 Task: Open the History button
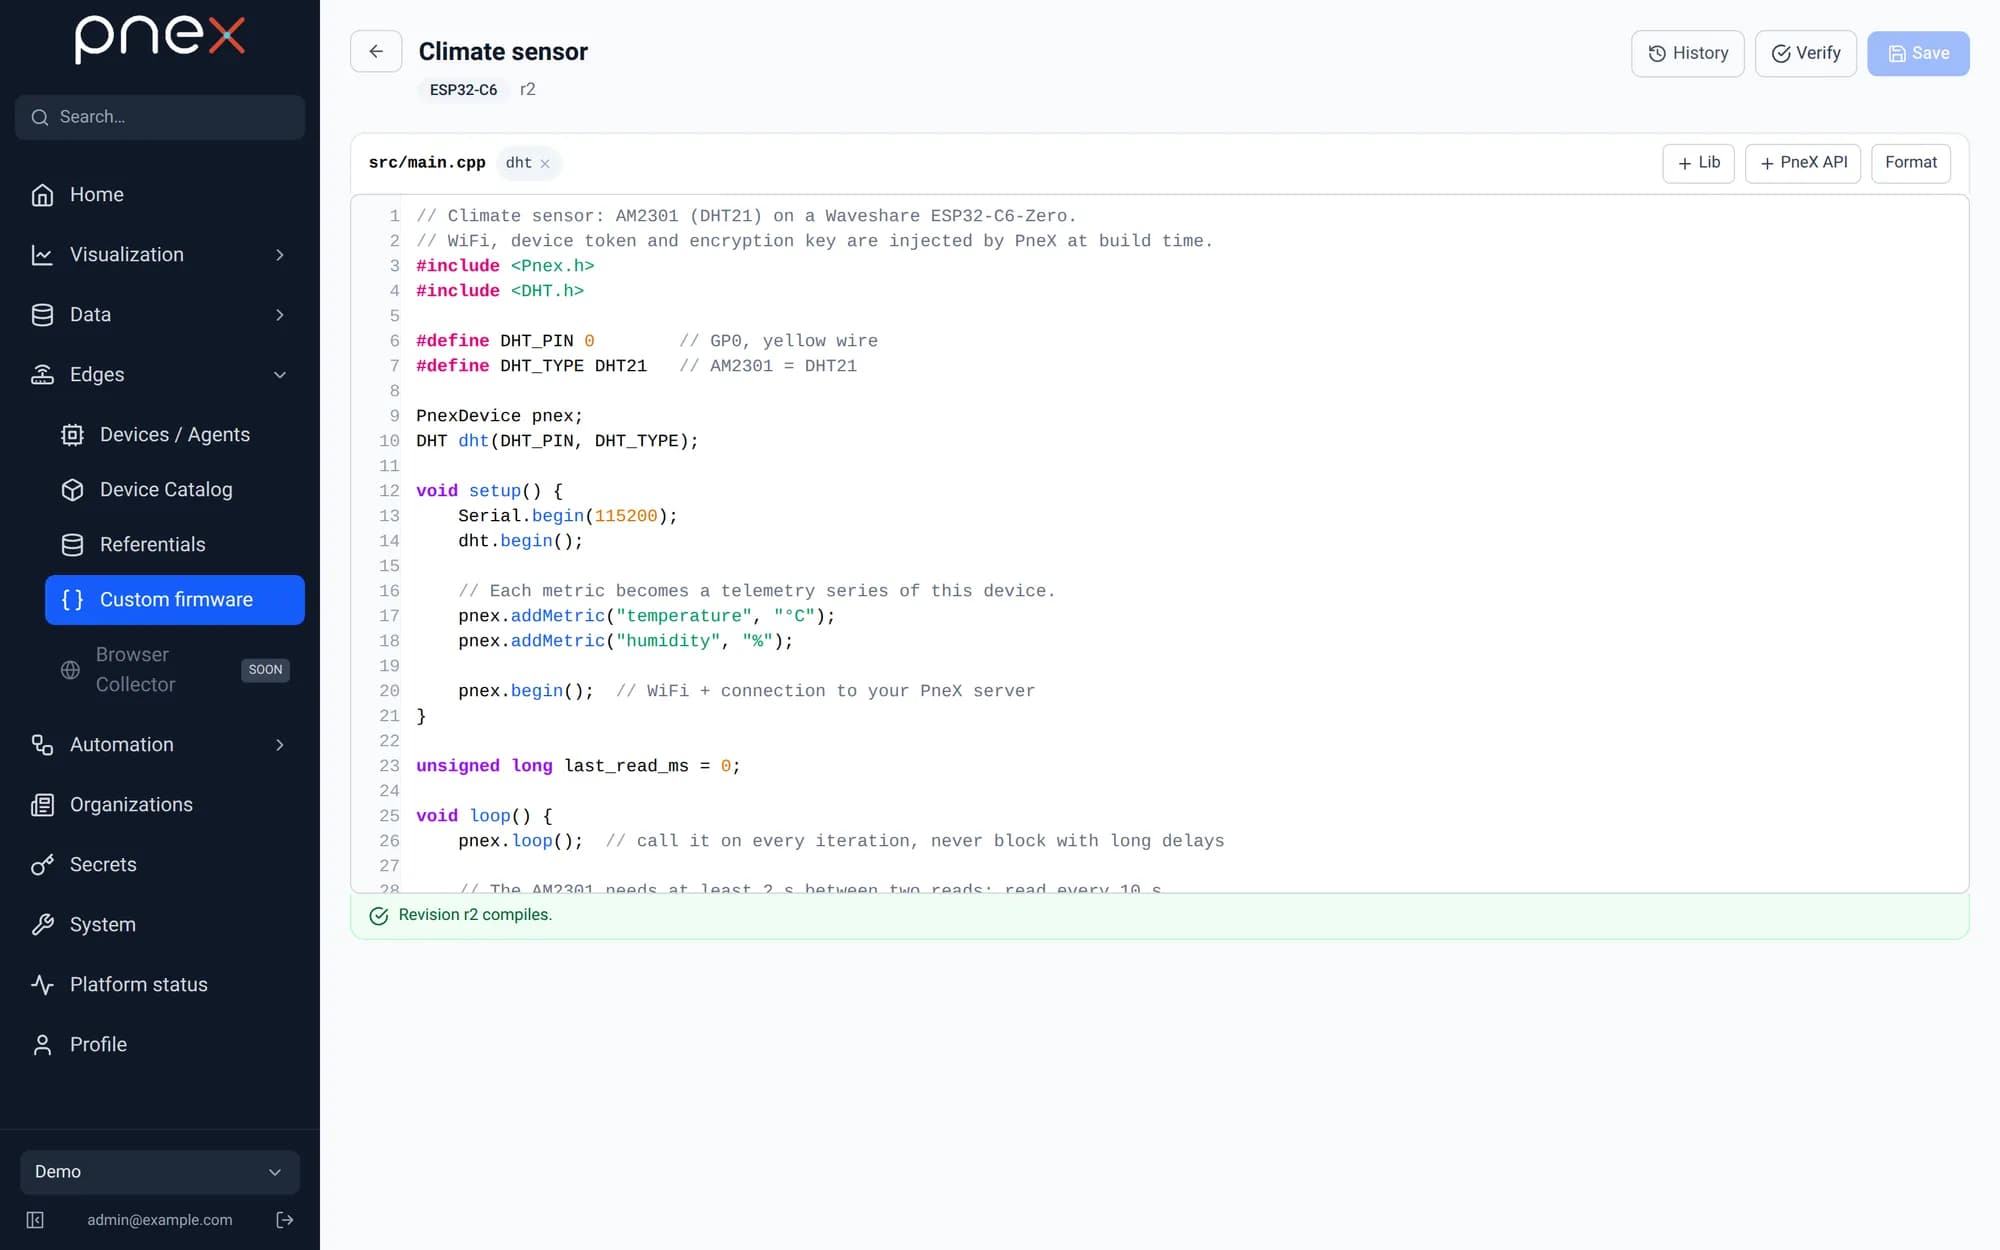[1688, 53]
